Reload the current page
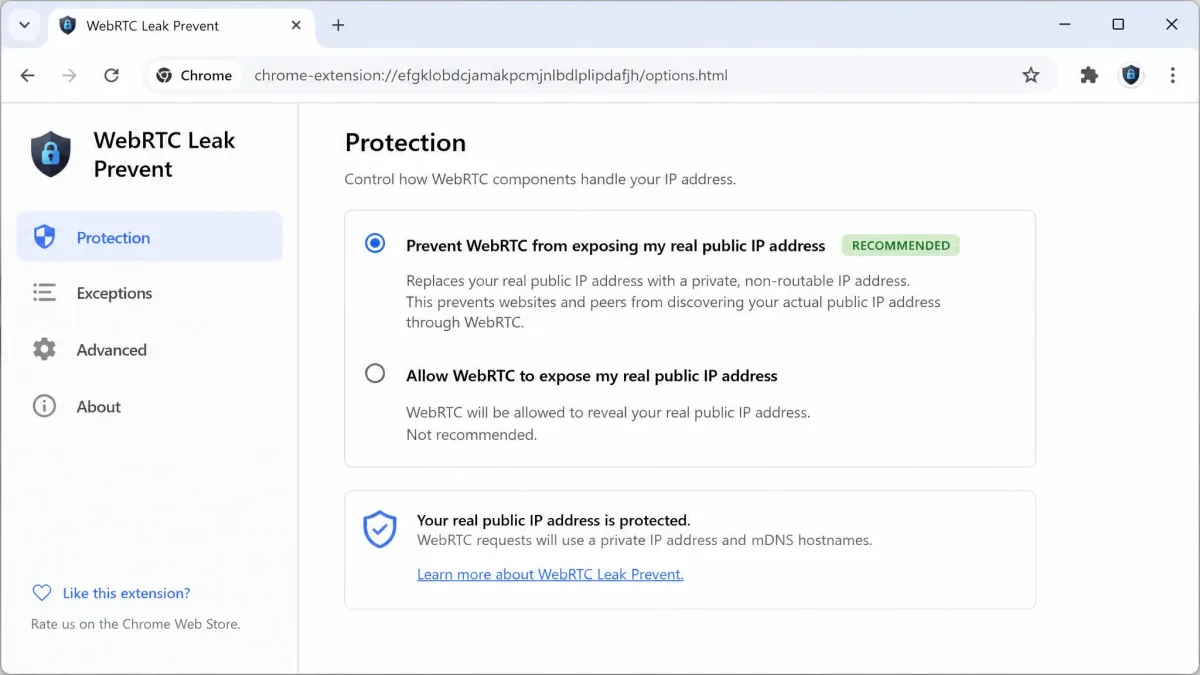1200x675 pixels. 112,75
